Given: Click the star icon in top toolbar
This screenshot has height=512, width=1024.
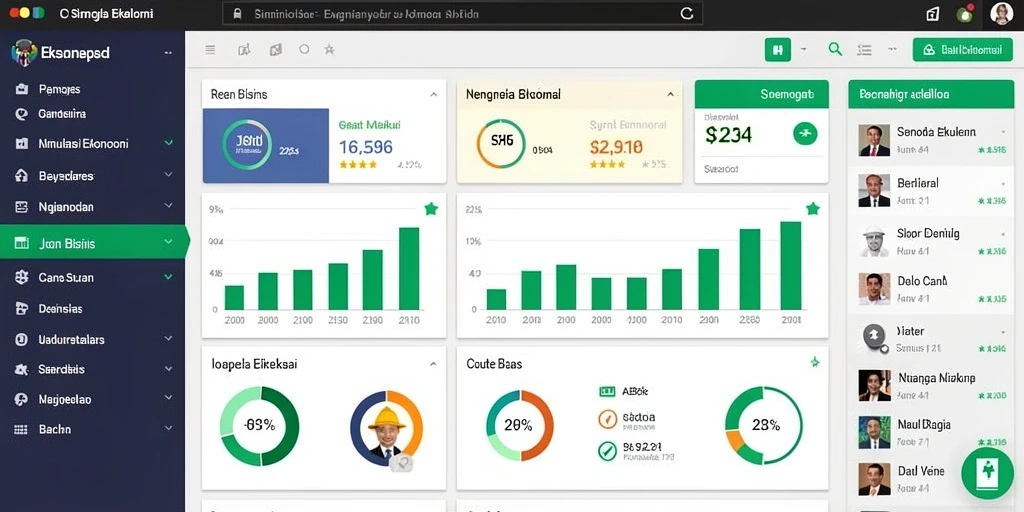Looking at the screenshot, I should (x=329, y=49).
